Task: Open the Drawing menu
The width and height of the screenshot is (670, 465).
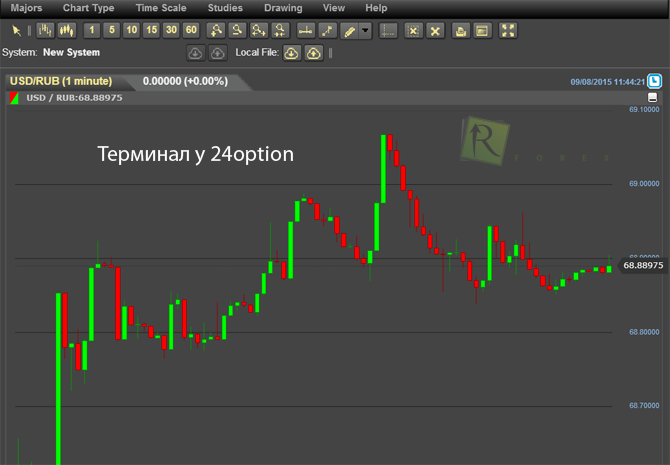Action: (283, 8)
